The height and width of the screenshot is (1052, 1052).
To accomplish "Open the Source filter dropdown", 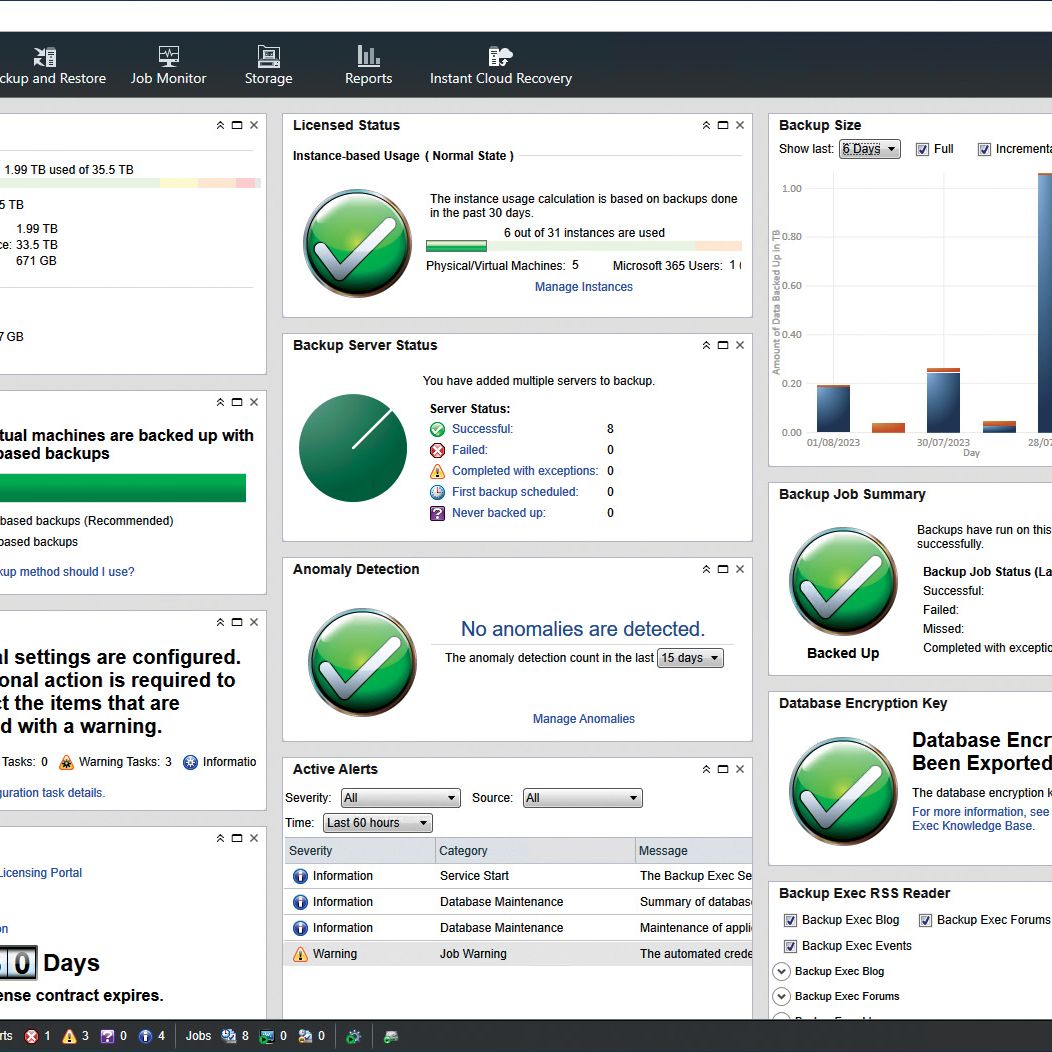I will click(x=582, y=798).
